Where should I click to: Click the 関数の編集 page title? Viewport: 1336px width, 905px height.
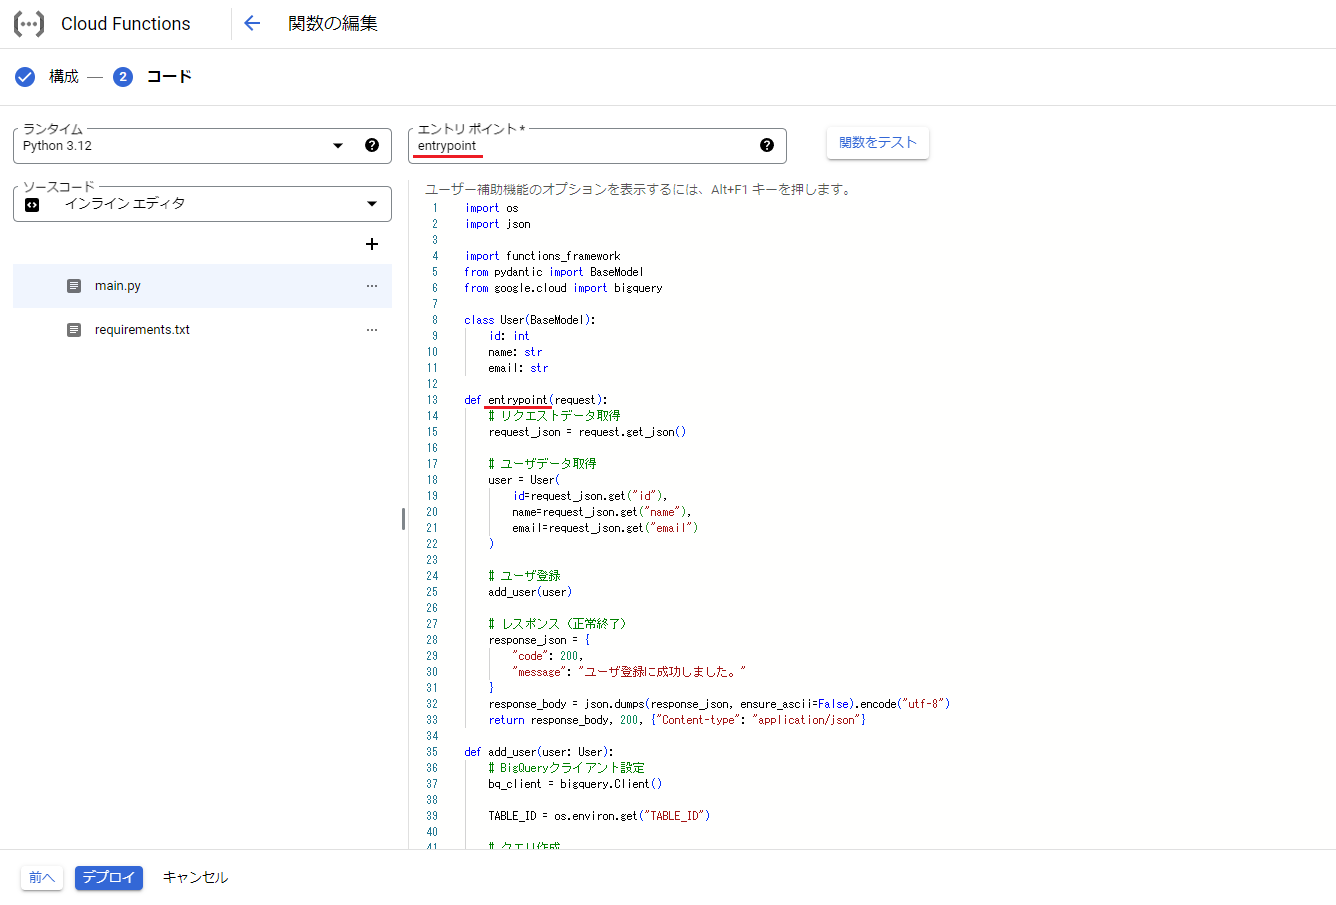(333, 24)
